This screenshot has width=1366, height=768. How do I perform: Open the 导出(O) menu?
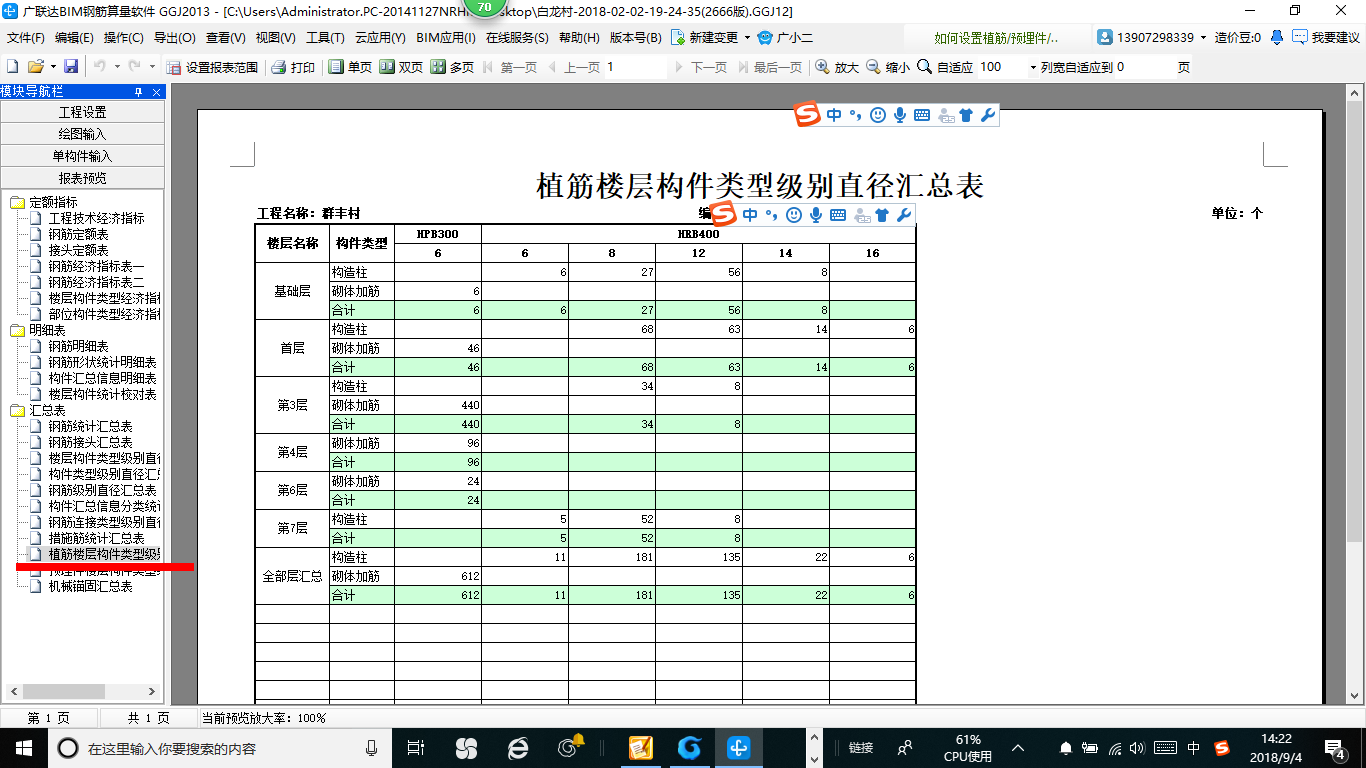174,38
